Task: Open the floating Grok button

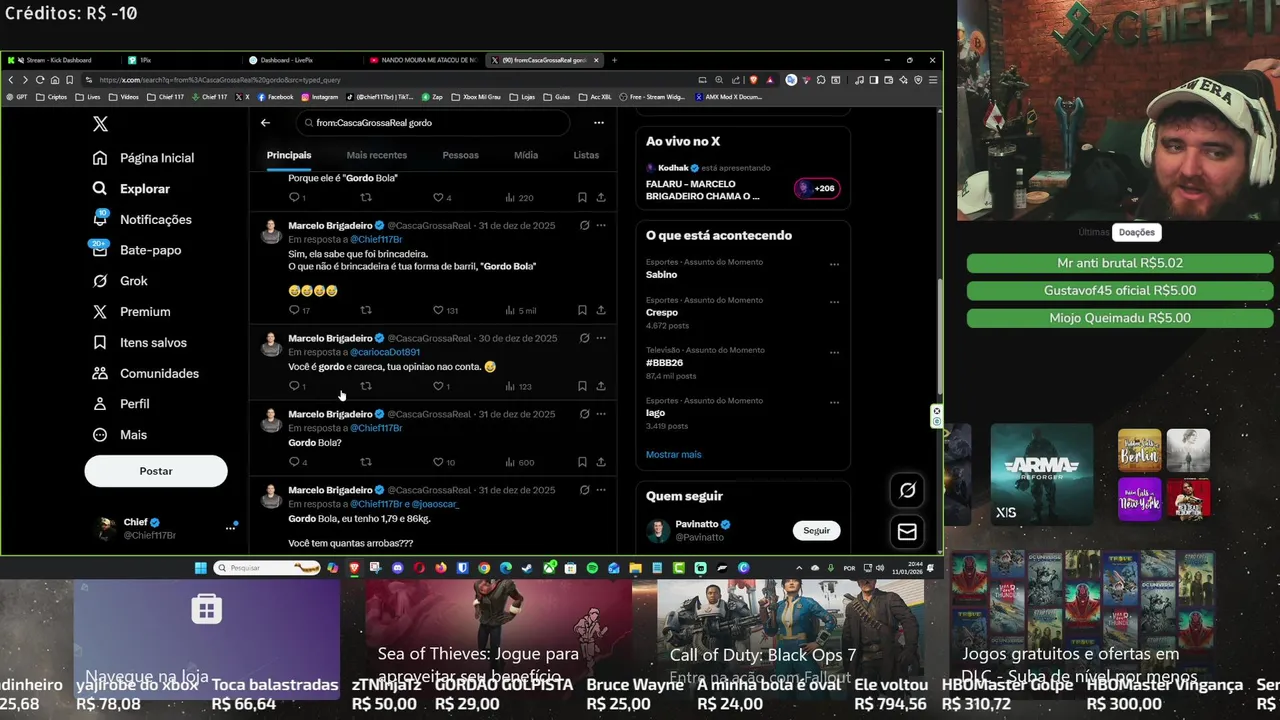Action: pos(907,490)
